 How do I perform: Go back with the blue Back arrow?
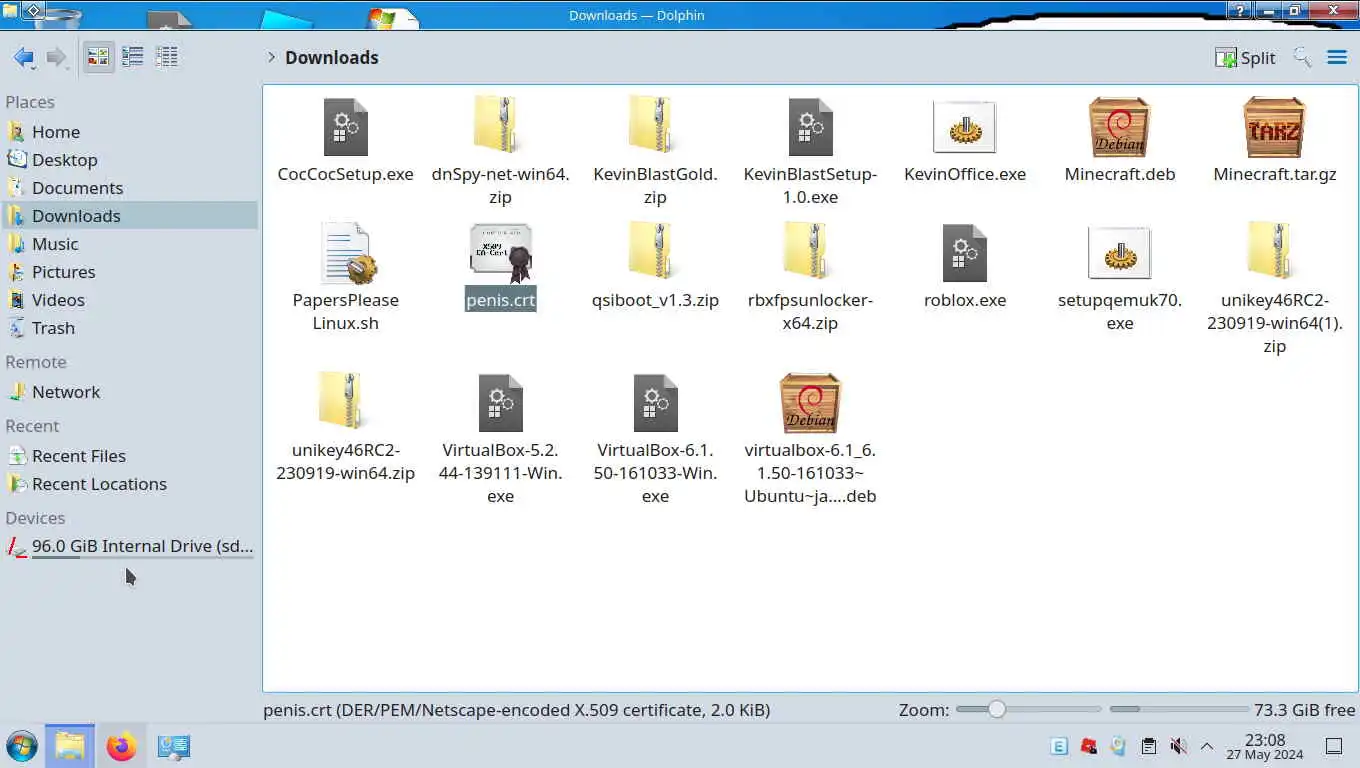click(x=23, y=58)
